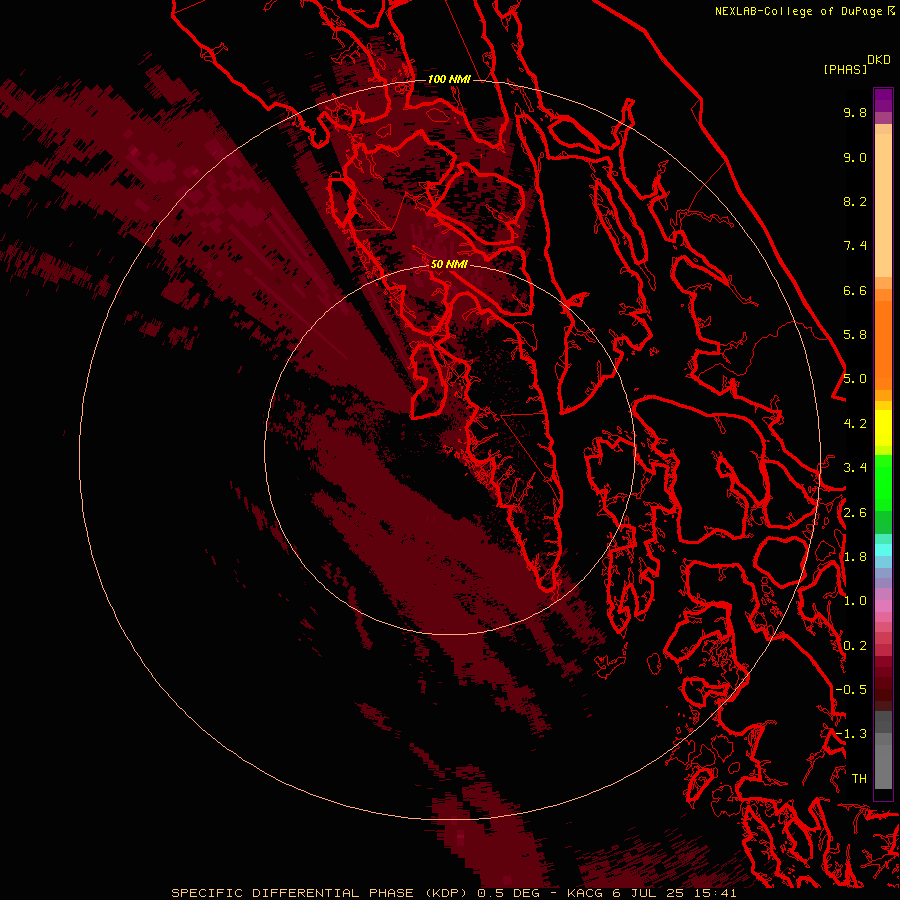Pick the pink swatch near 1.0
The width and height of the screenshot is (900, 900).
[x=883, y=606]
